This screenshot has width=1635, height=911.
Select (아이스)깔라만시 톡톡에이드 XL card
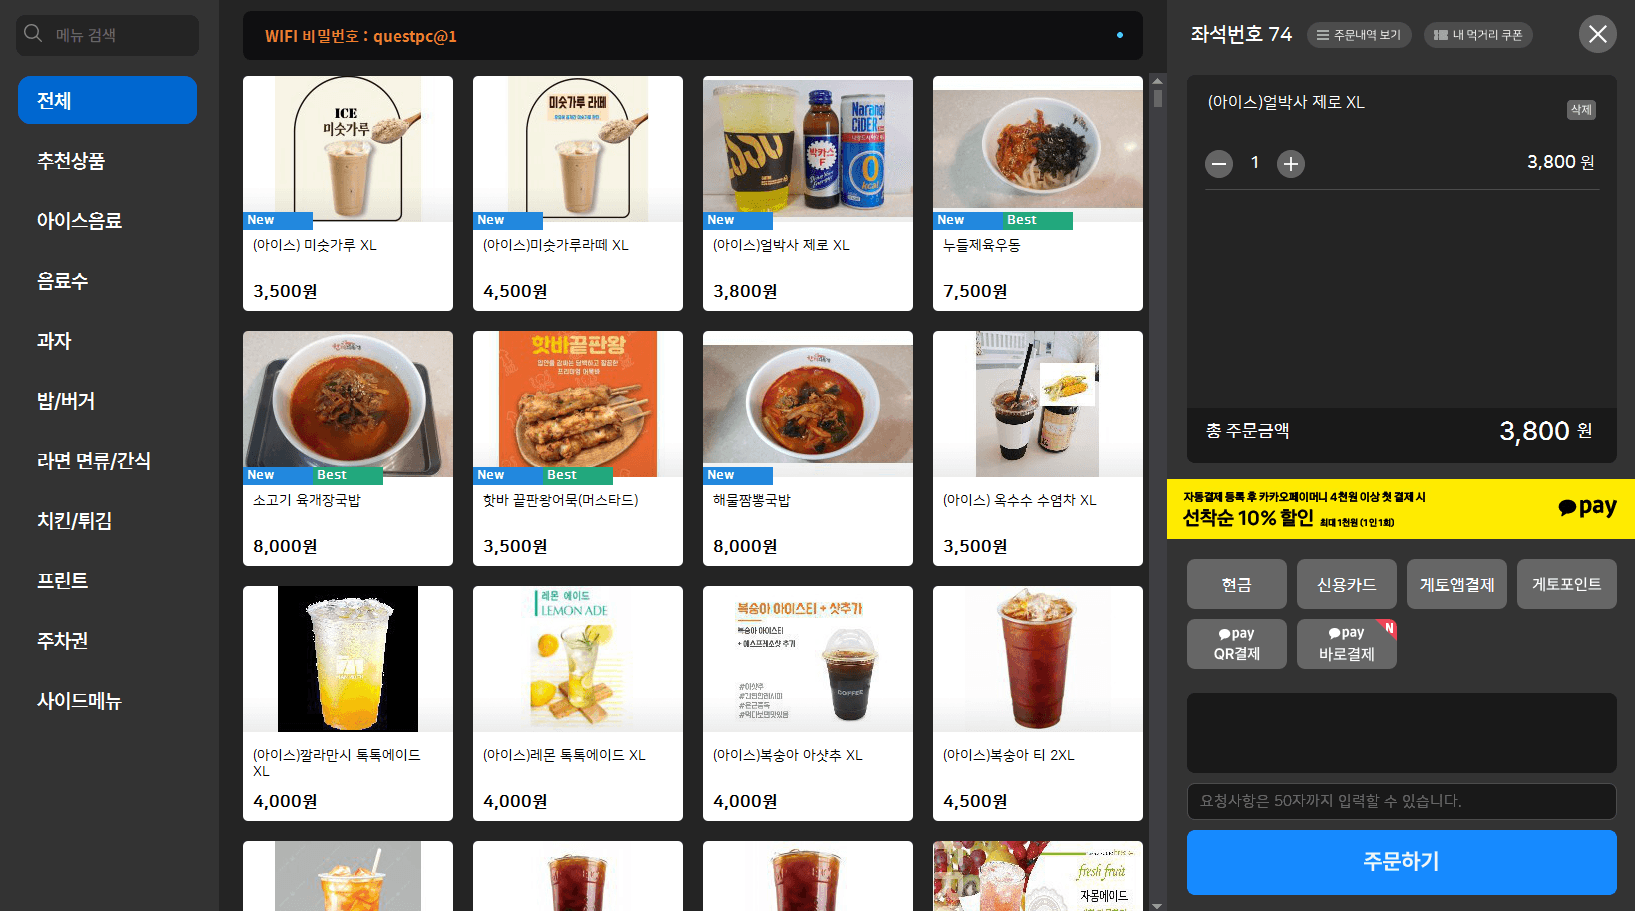pos(348,703)
